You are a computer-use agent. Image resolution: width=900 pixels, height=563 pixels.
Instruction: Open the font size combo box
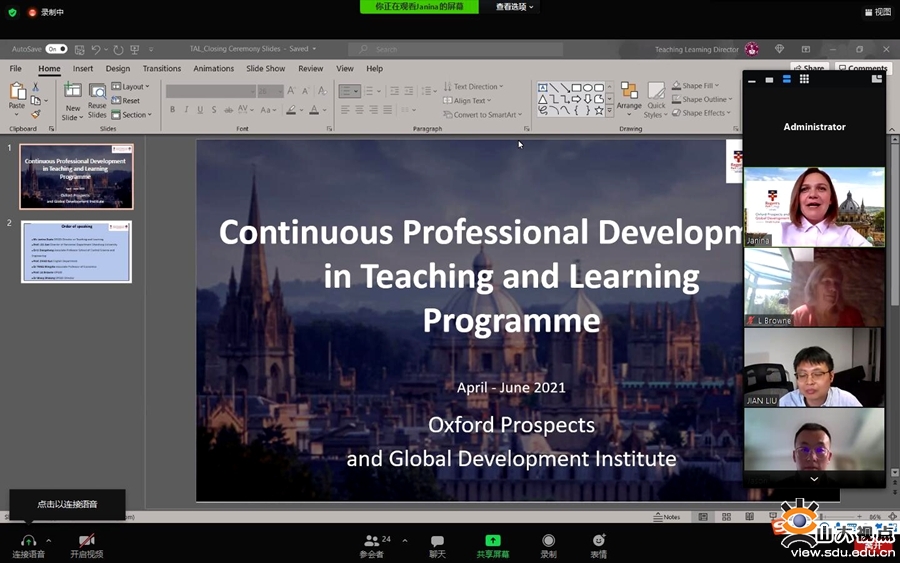pos(270,91)
